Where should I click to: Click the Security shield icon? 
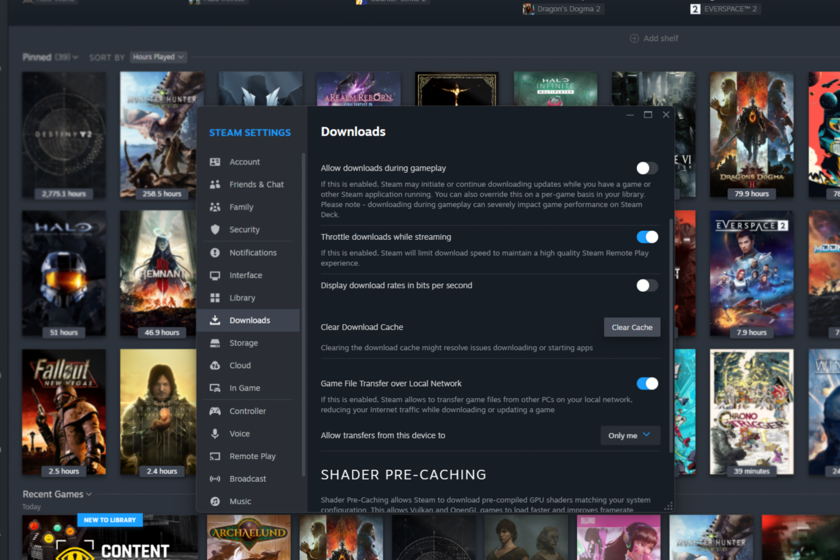click(215, 229)
